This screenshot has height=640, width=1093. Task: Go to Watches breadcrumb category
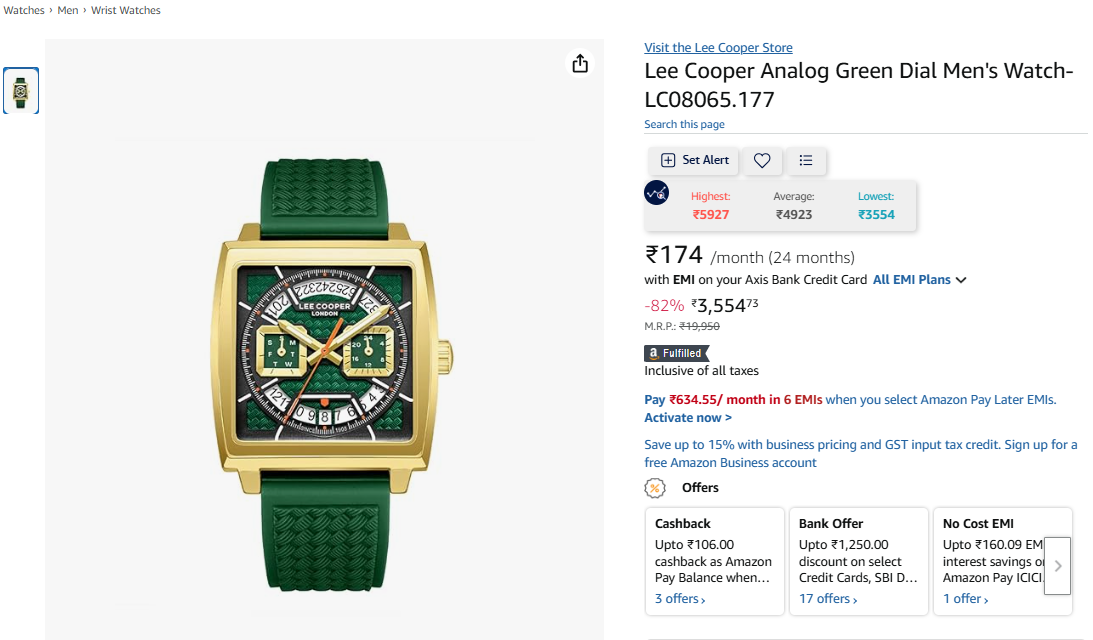(24, 10)
